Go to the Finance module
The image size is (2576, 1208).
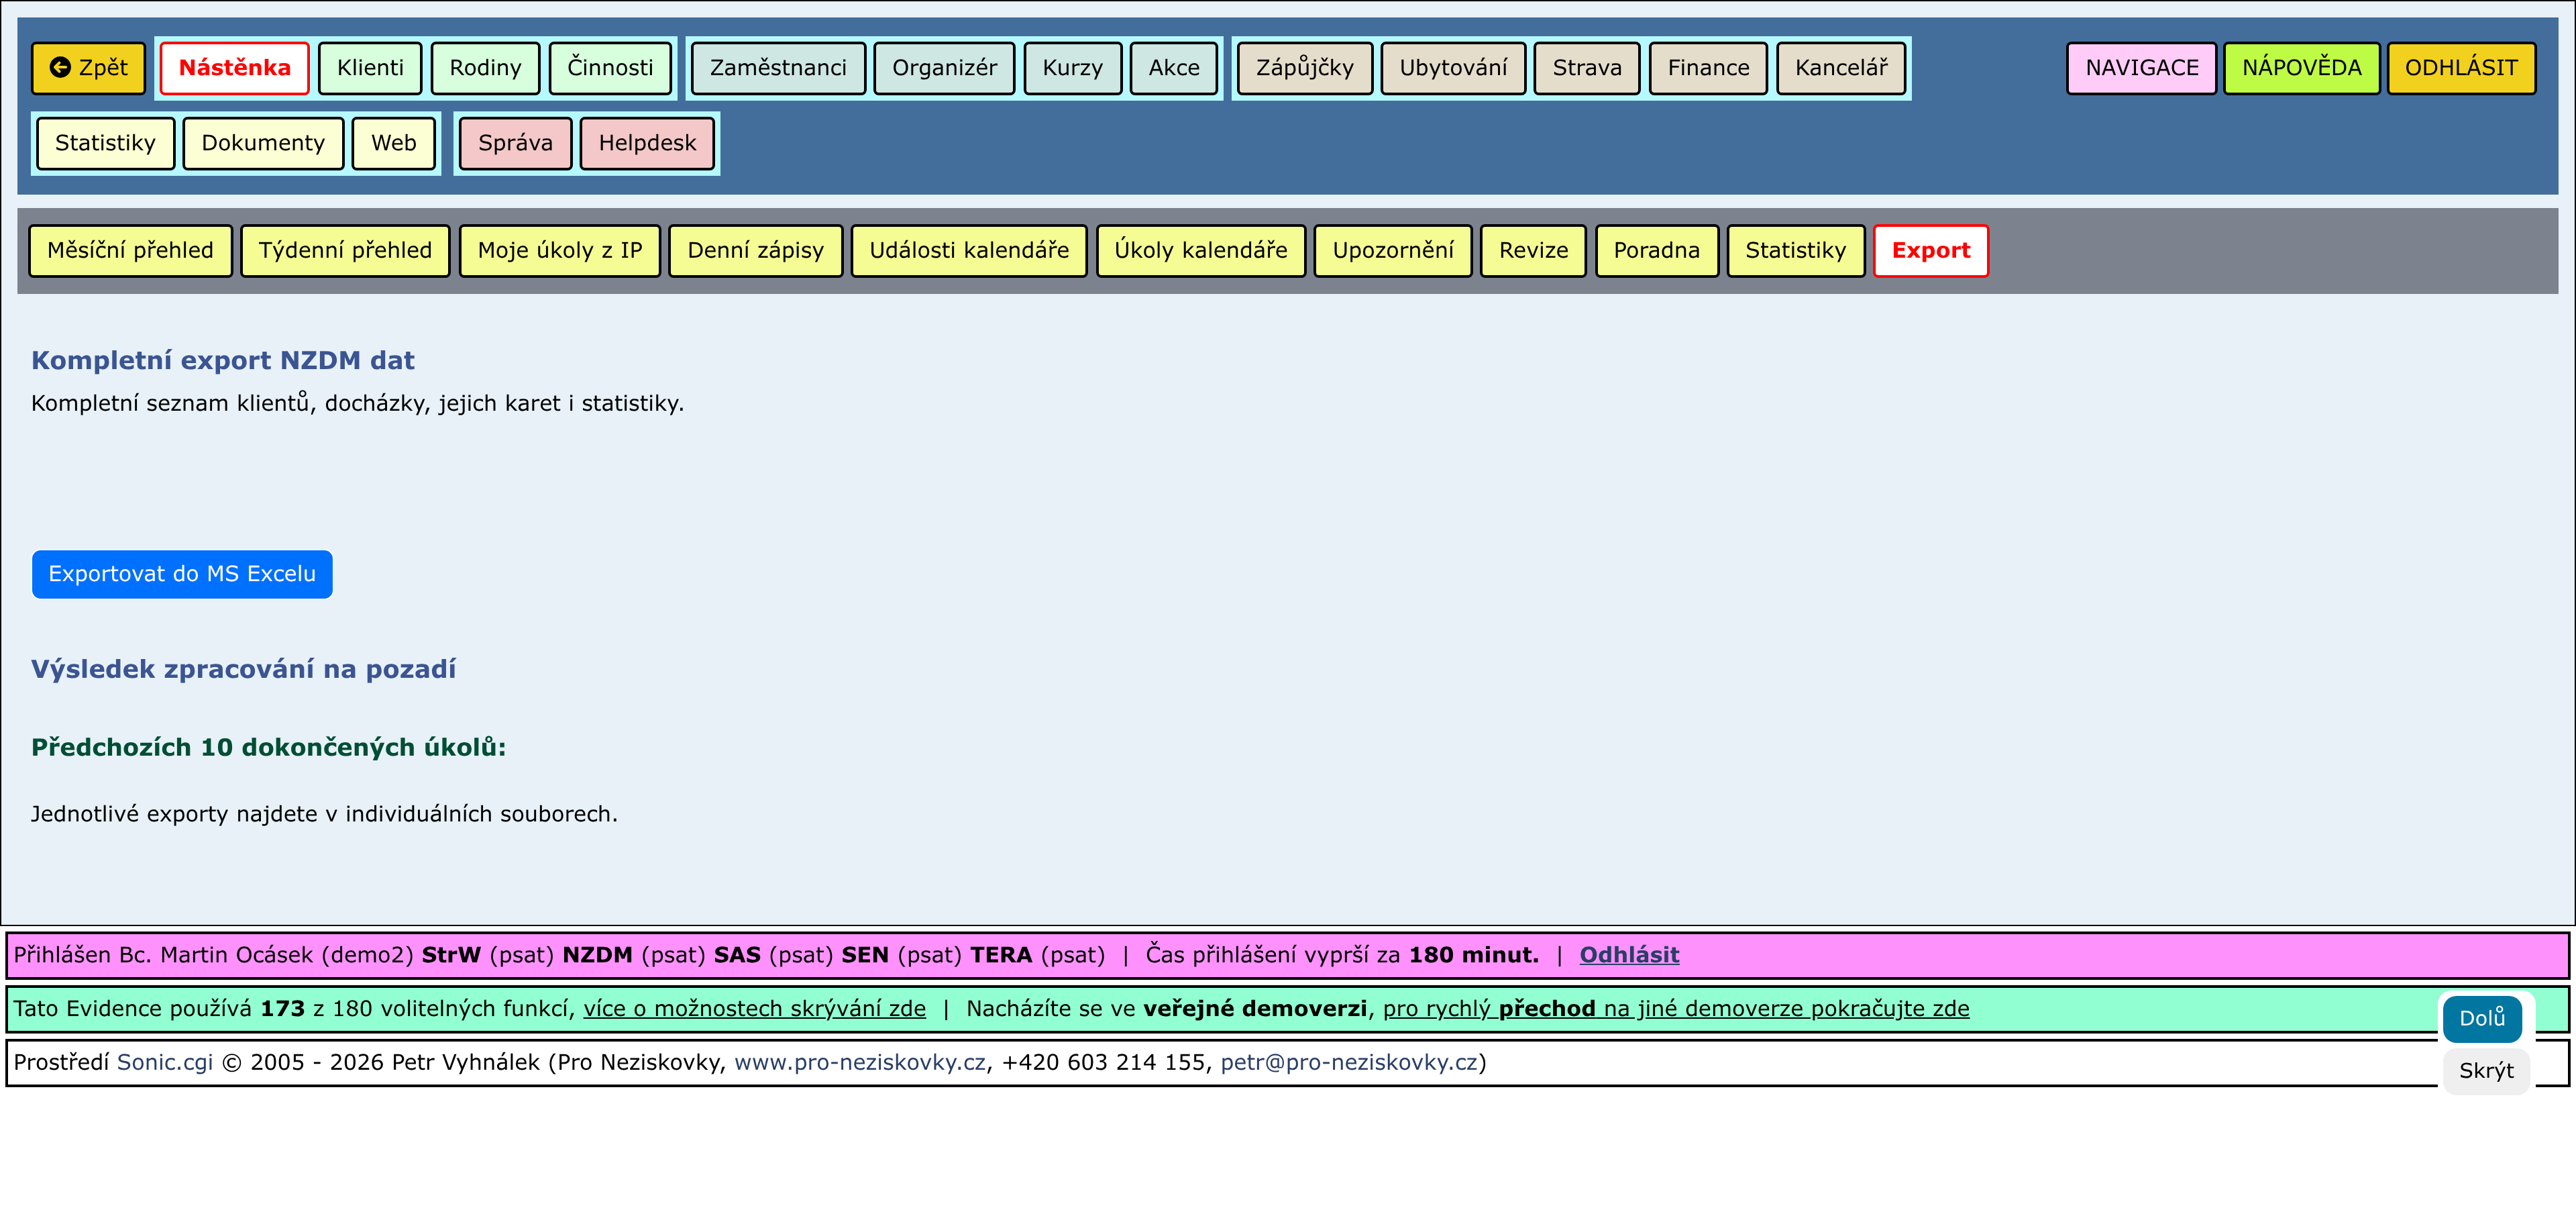1707,68
